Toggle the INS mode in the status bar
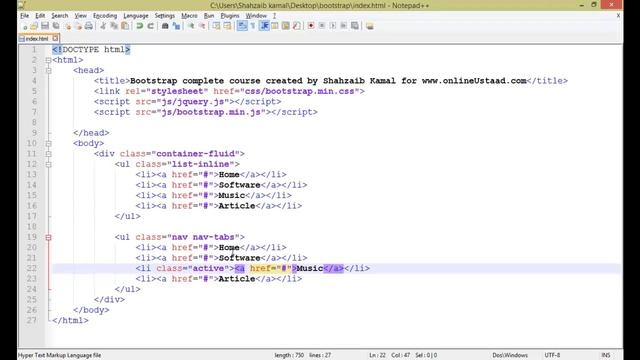 click(x=606, y=355)
